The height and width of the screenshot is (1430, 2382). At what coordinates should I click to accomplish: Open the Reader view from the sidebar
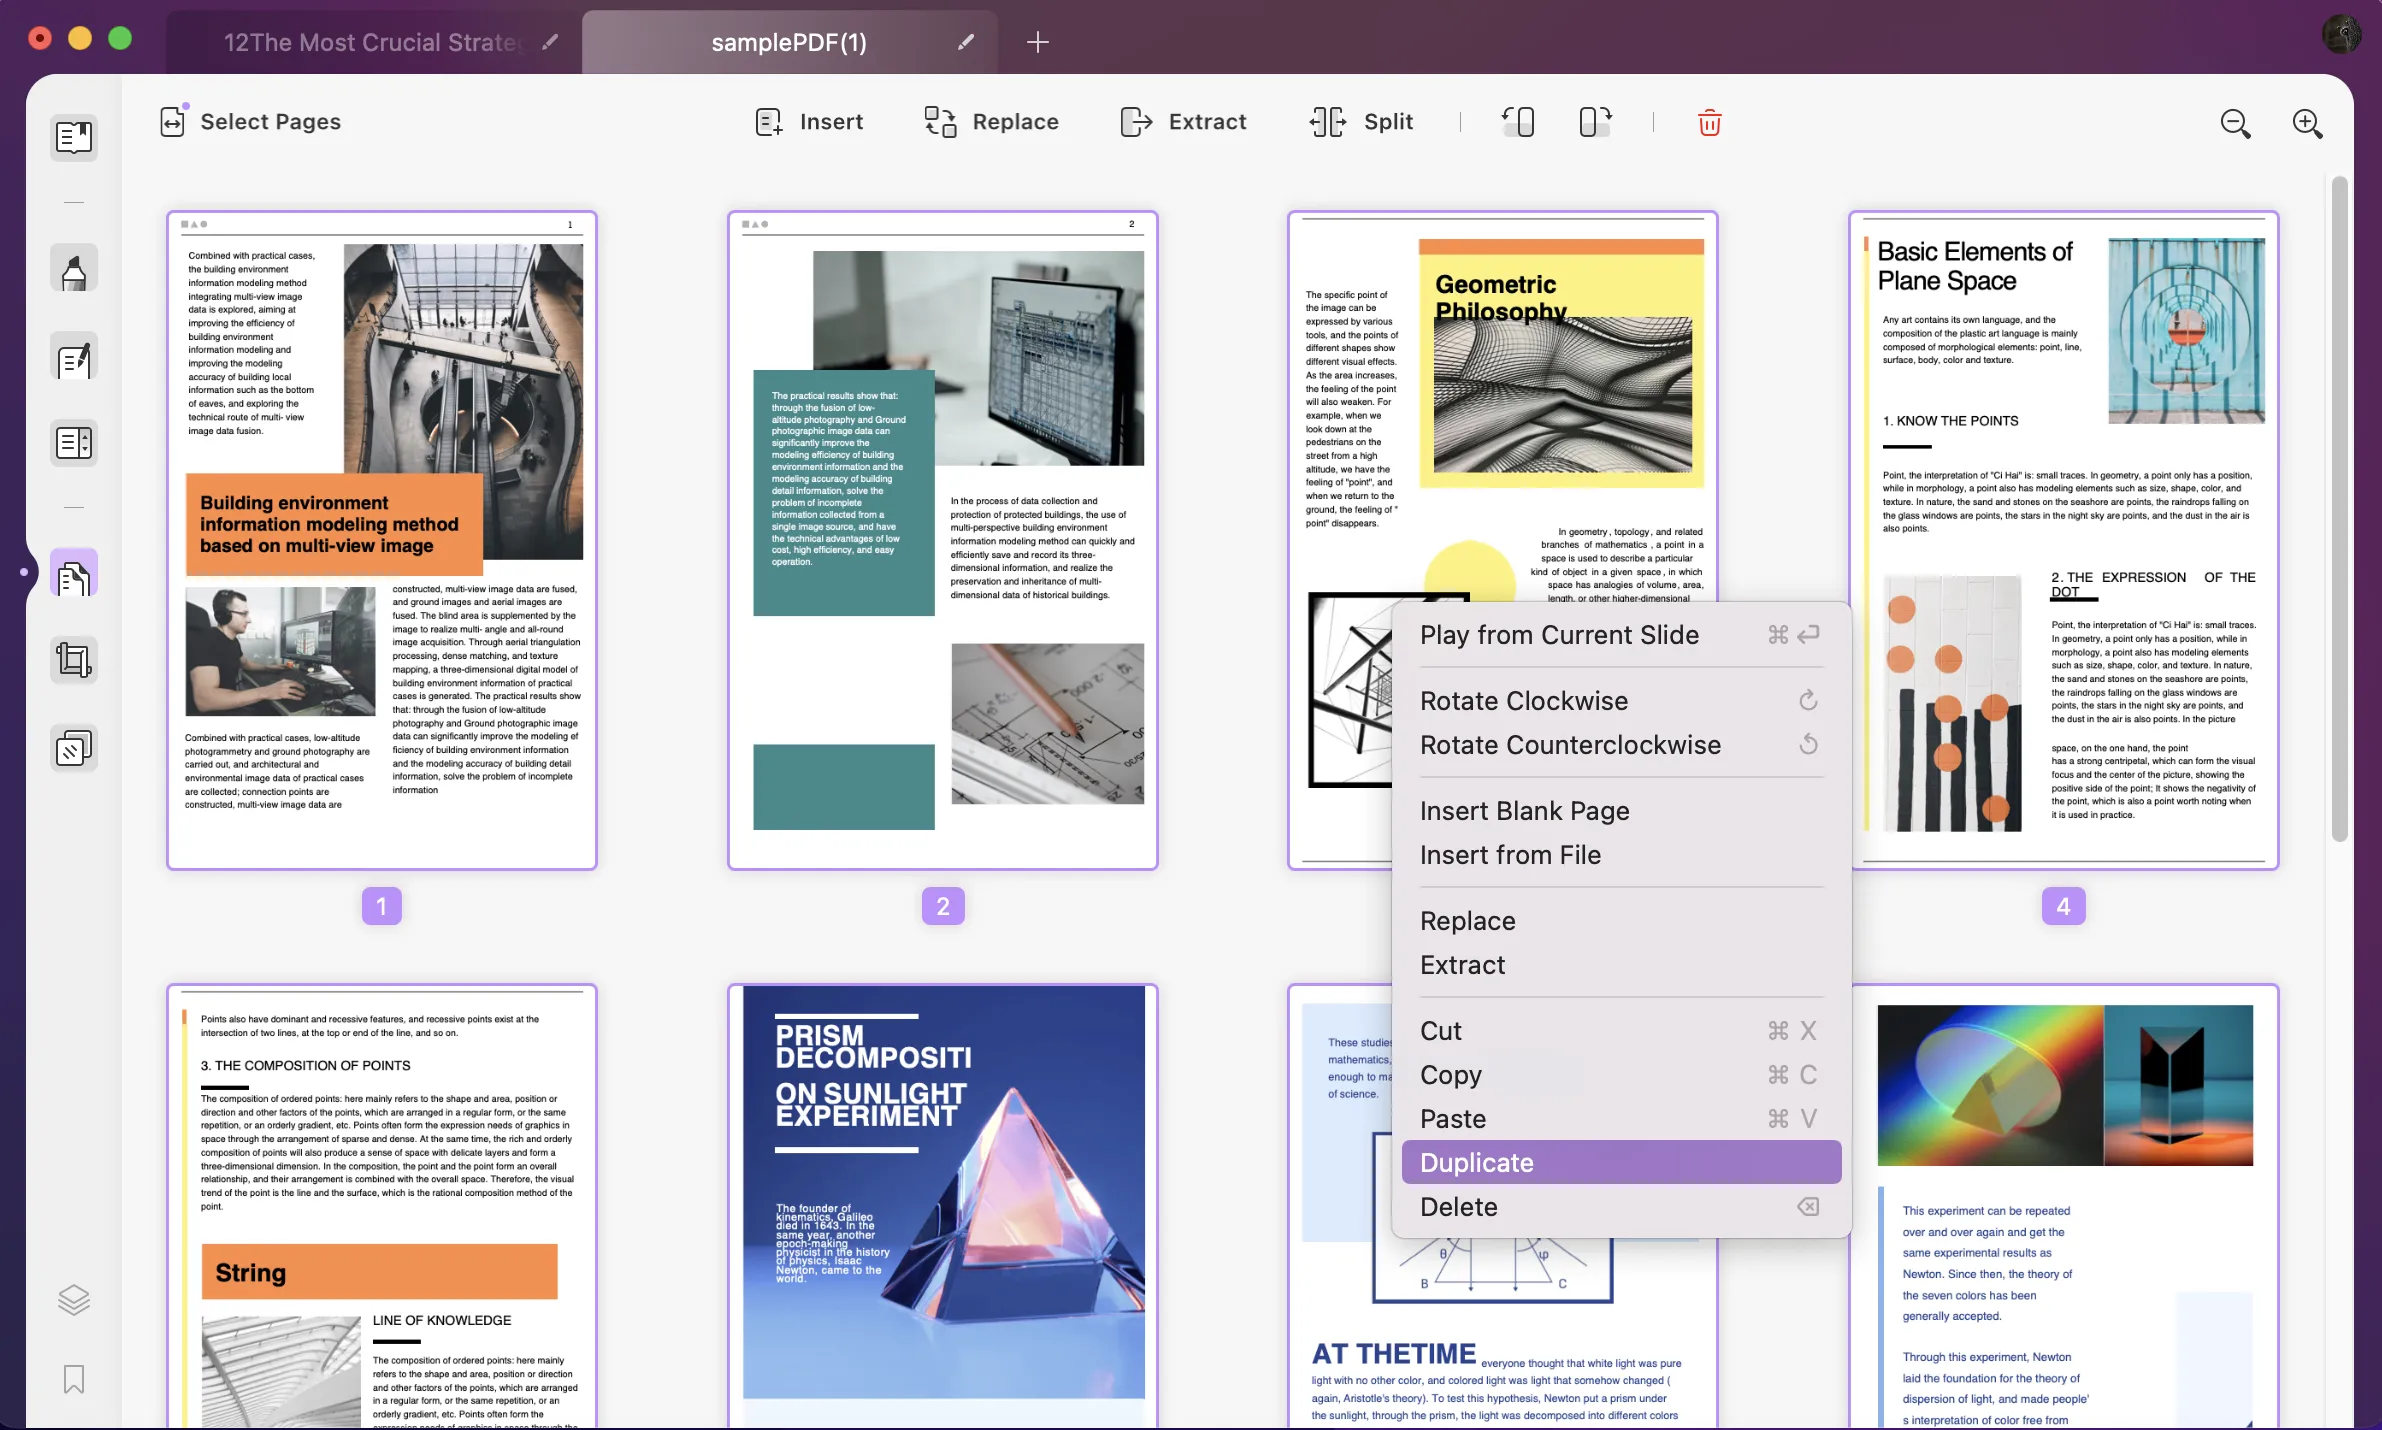[x=73, y=137]
